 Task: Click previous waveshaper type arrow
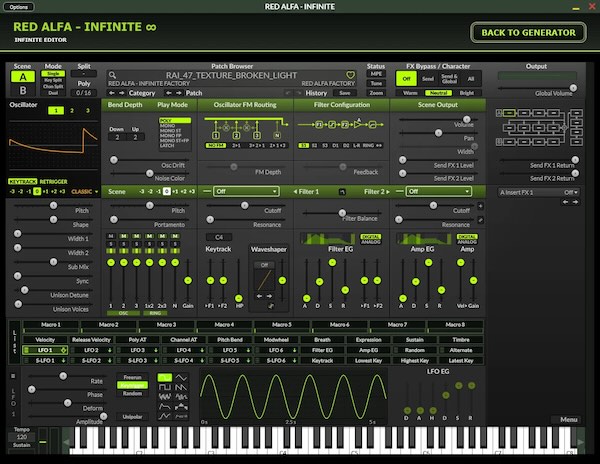pos(259,296)
